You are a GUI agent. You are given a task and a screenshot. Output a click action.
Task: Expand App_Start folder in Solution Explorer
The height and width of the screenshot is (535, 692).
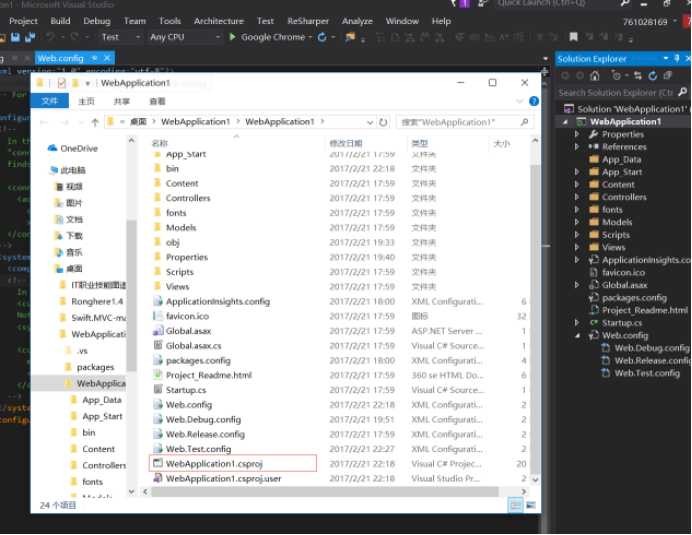tap(577, 172)
